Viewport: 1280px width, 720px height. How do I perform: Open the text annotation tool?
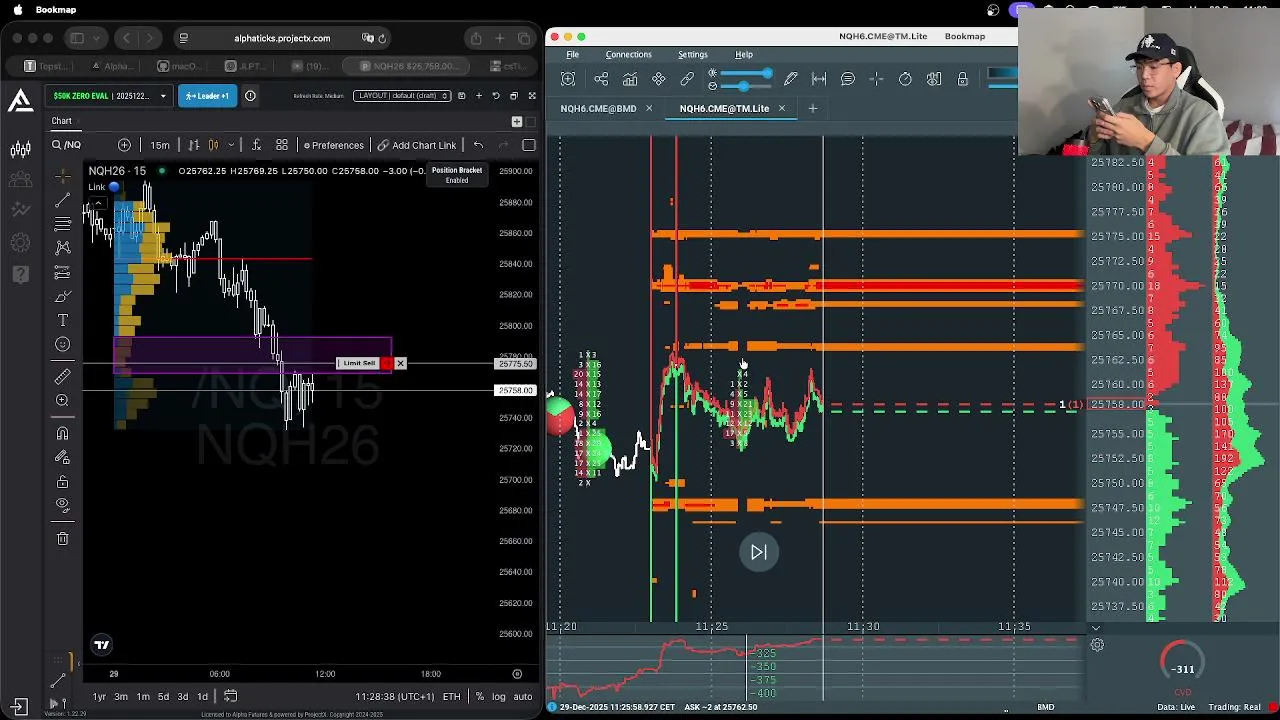(x=62, y=320)
